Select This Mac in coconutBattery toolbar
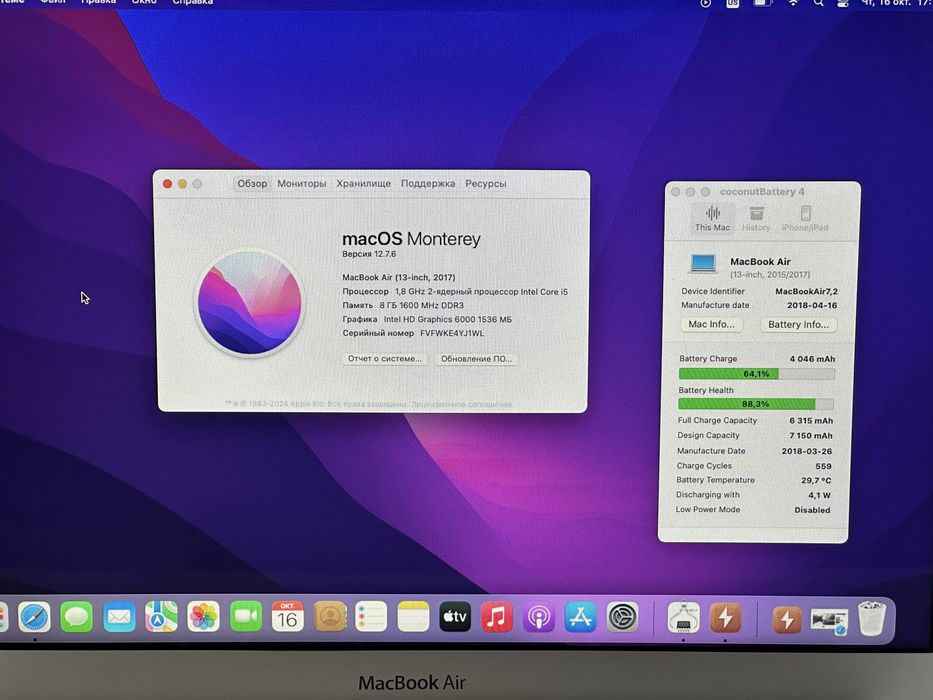 coord(712,218)
